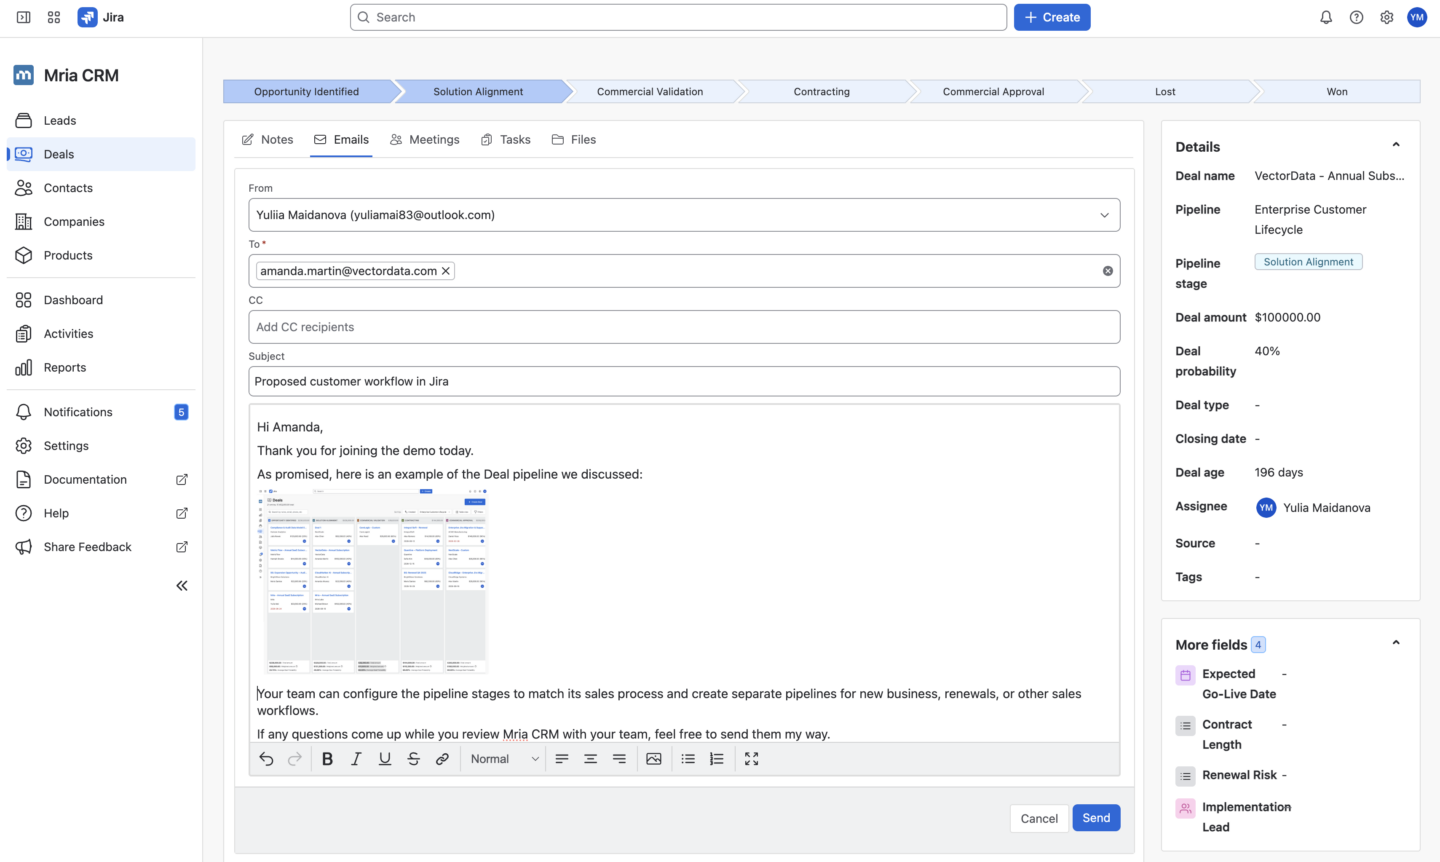
Task: Go to Companies
Action: tap(101, 222)
